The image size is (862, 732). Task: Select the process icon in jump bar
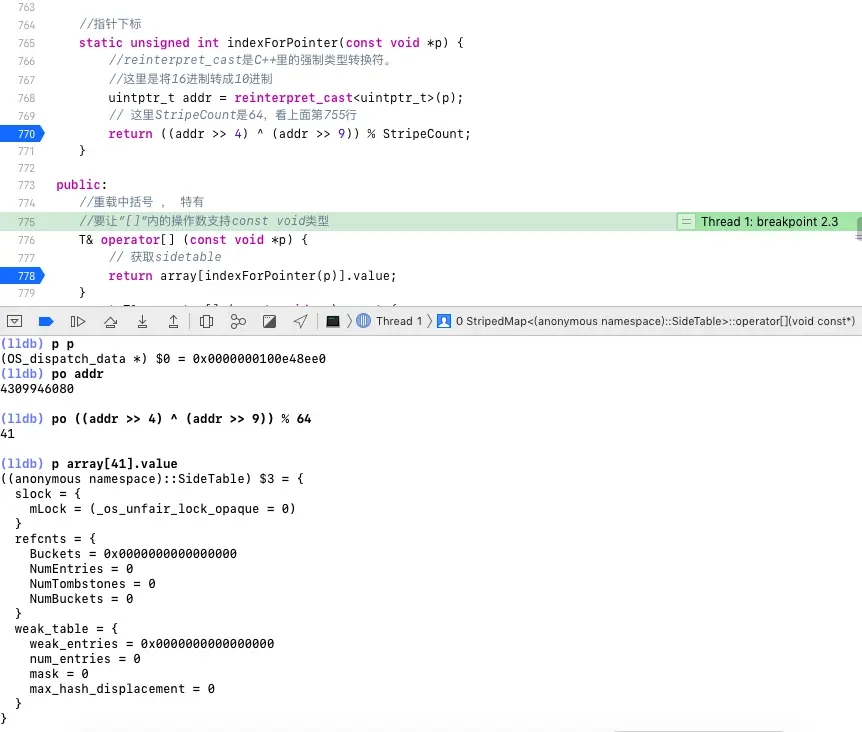click(x=333, y=321)
